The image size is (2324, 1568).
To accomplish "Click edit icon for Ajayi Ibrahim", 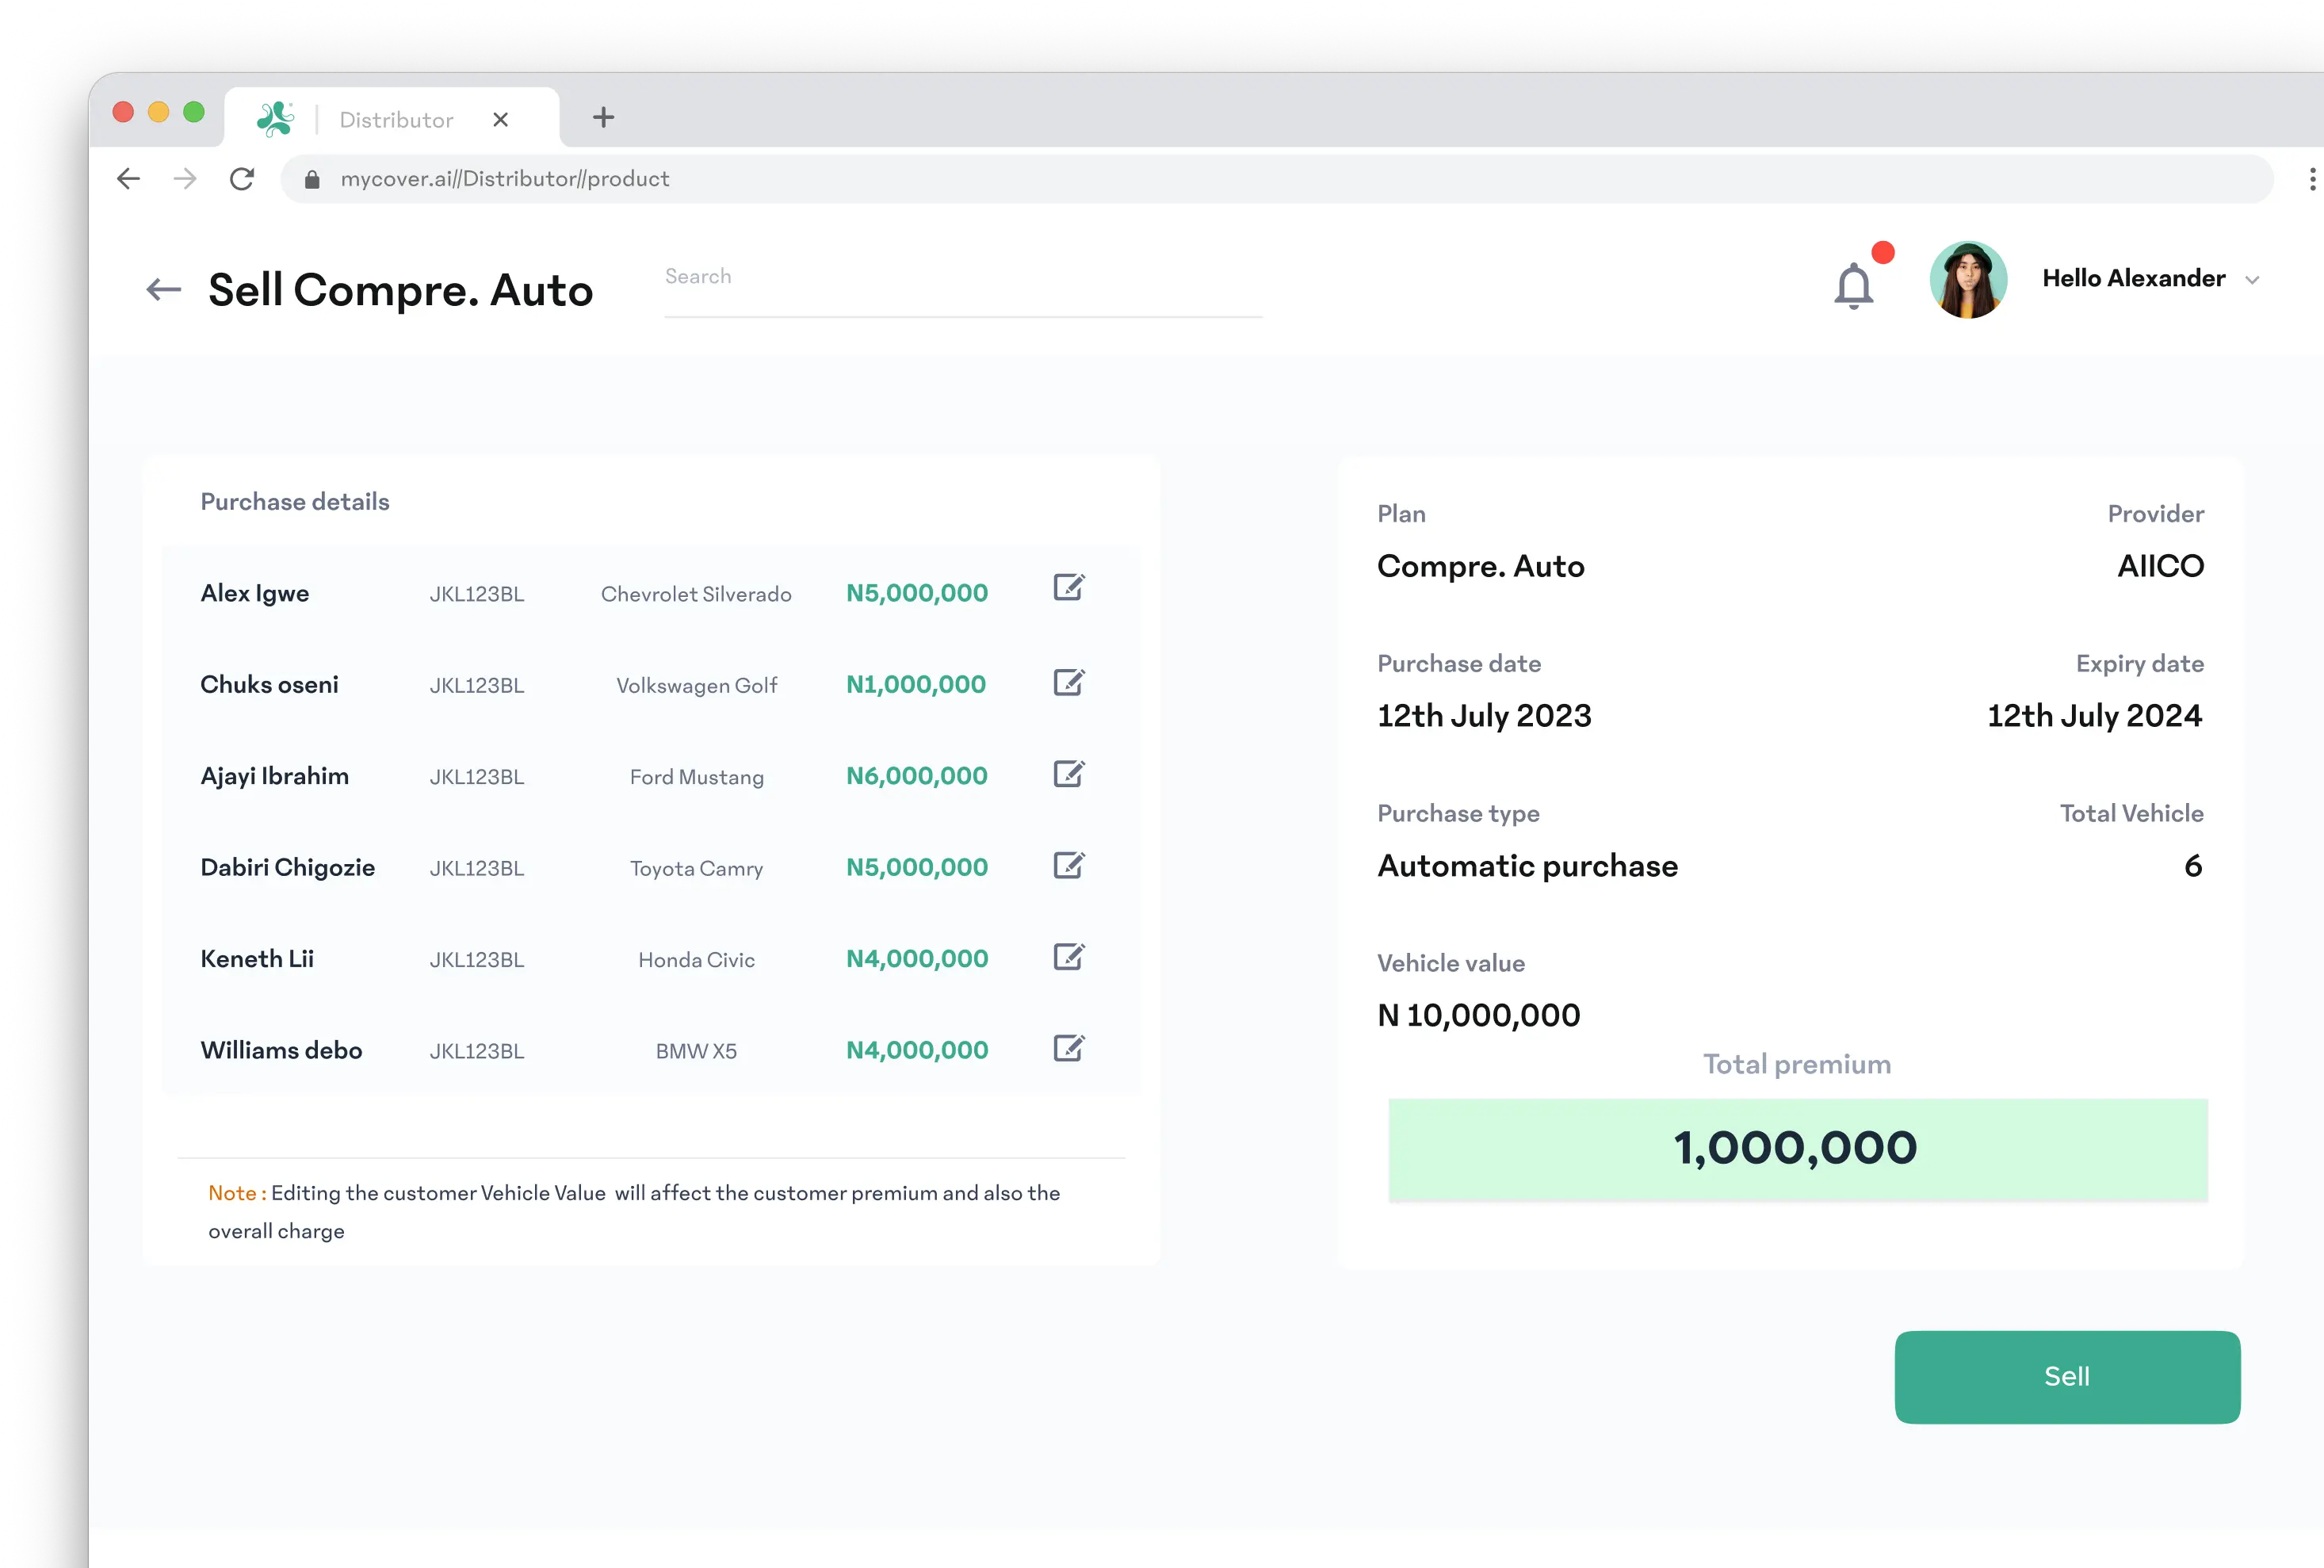I will point(1068,774).
